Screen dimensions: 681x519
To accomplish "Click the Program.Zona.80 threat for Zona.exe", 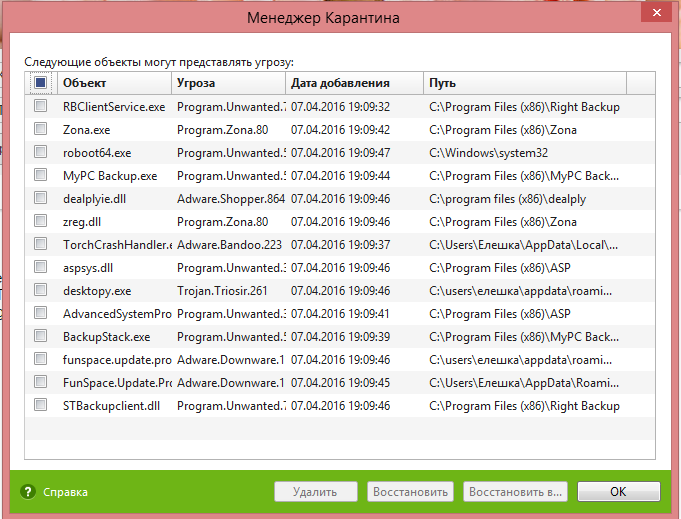I will coord(222,130).
